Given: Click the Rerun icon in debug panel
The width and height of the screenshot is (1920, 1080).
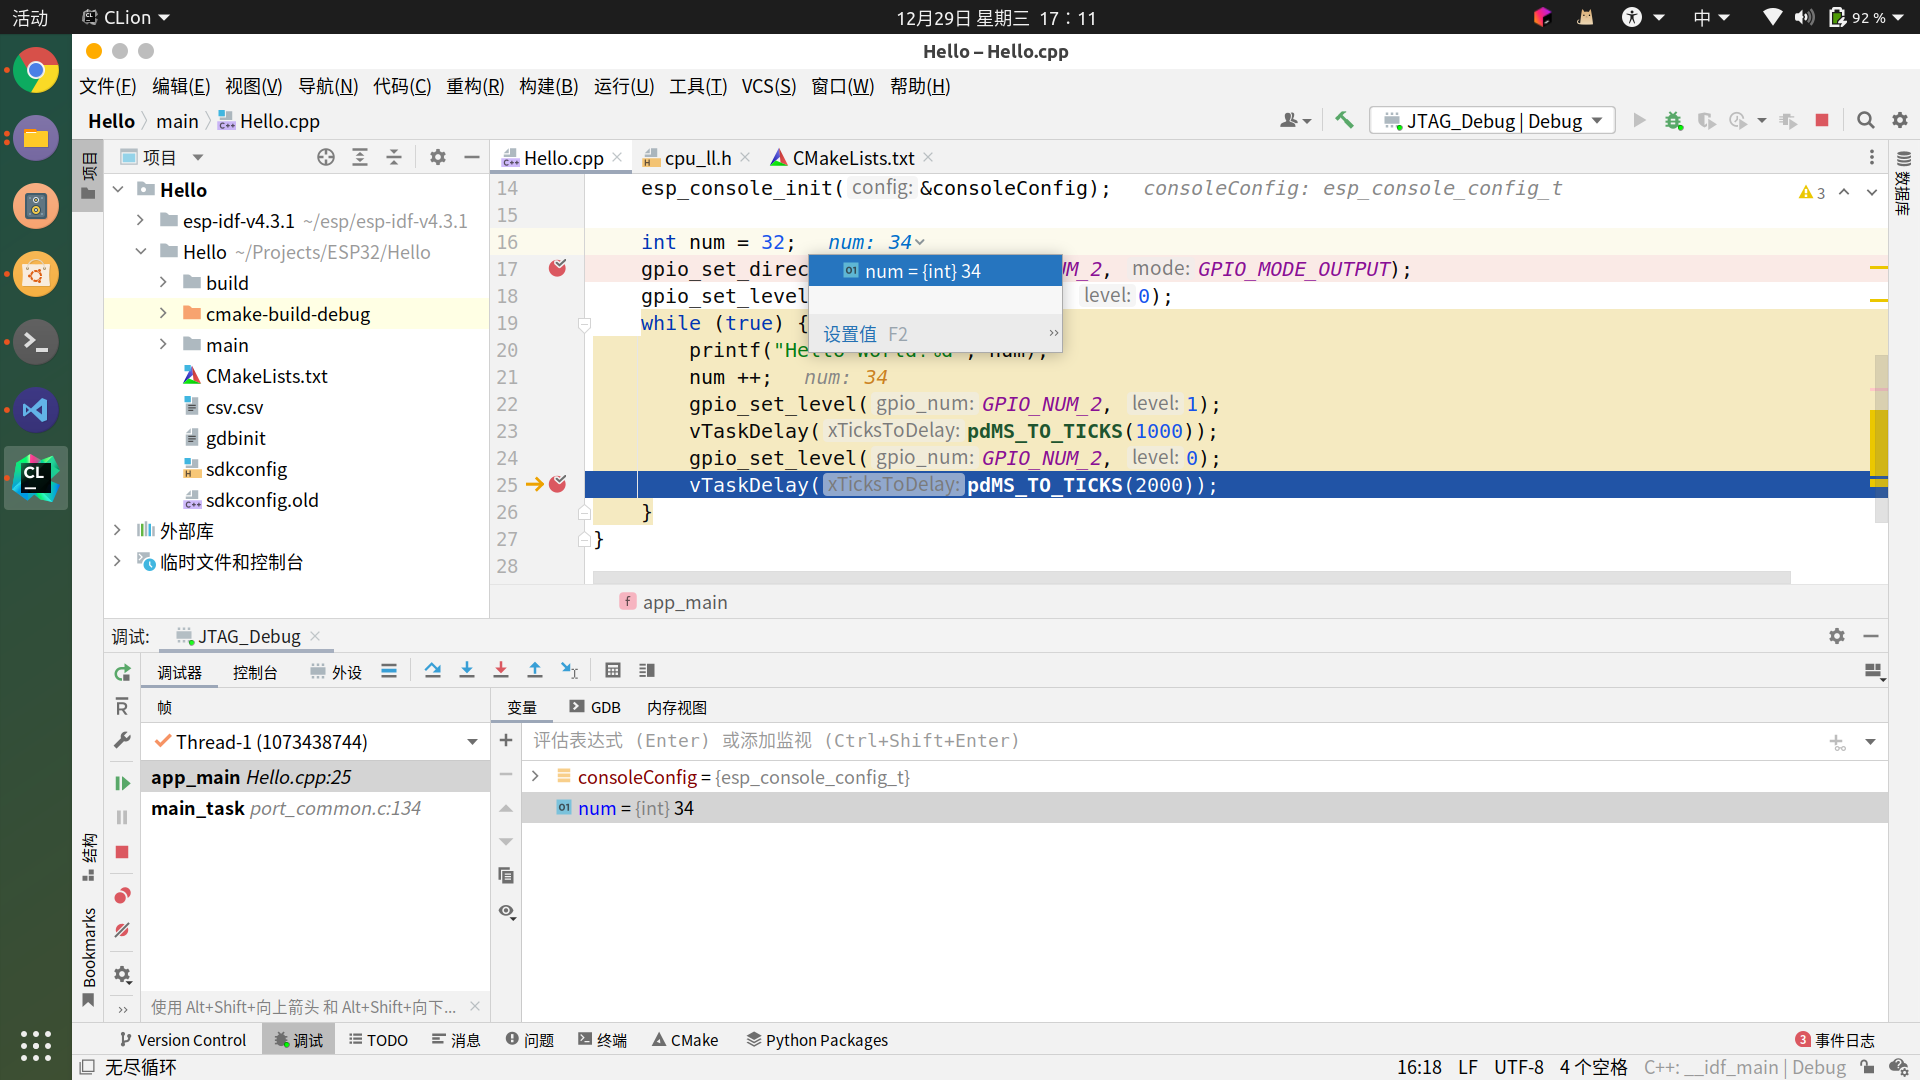Looking at the screenshot, I should pyautogui.click(x=121, y=673).
